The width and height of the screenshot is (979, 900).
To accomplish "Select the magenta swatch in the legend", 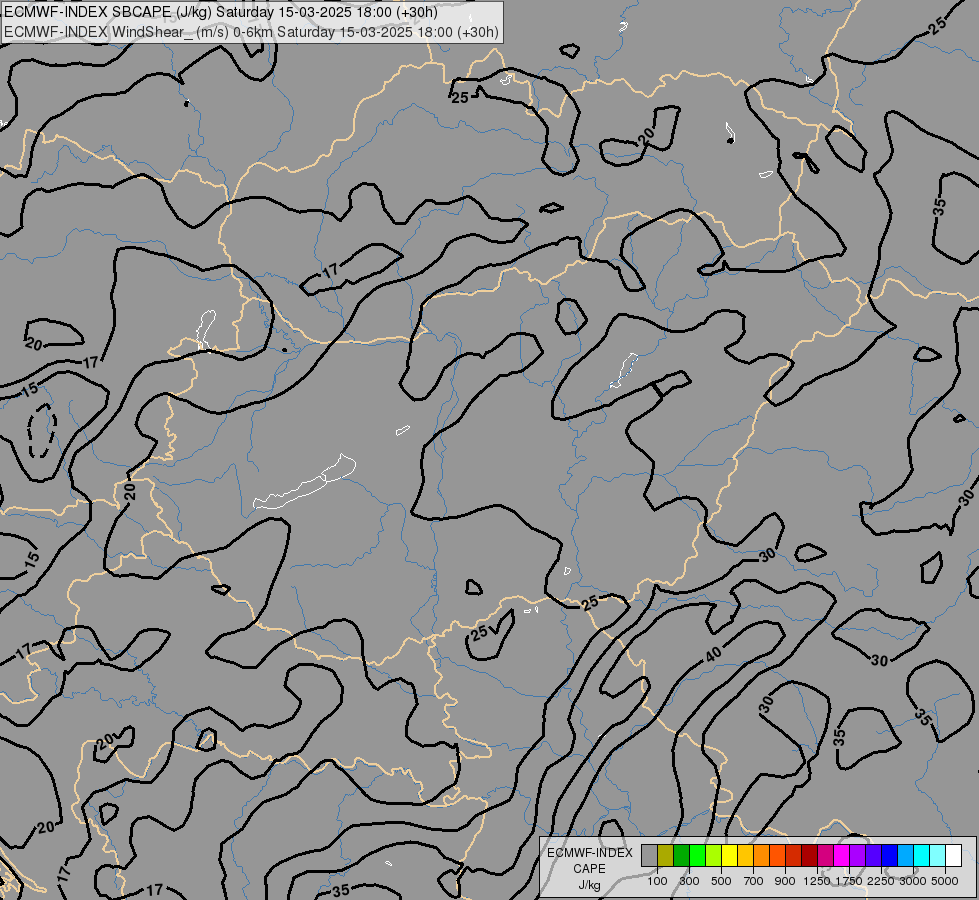I will (x=842, y=855).
